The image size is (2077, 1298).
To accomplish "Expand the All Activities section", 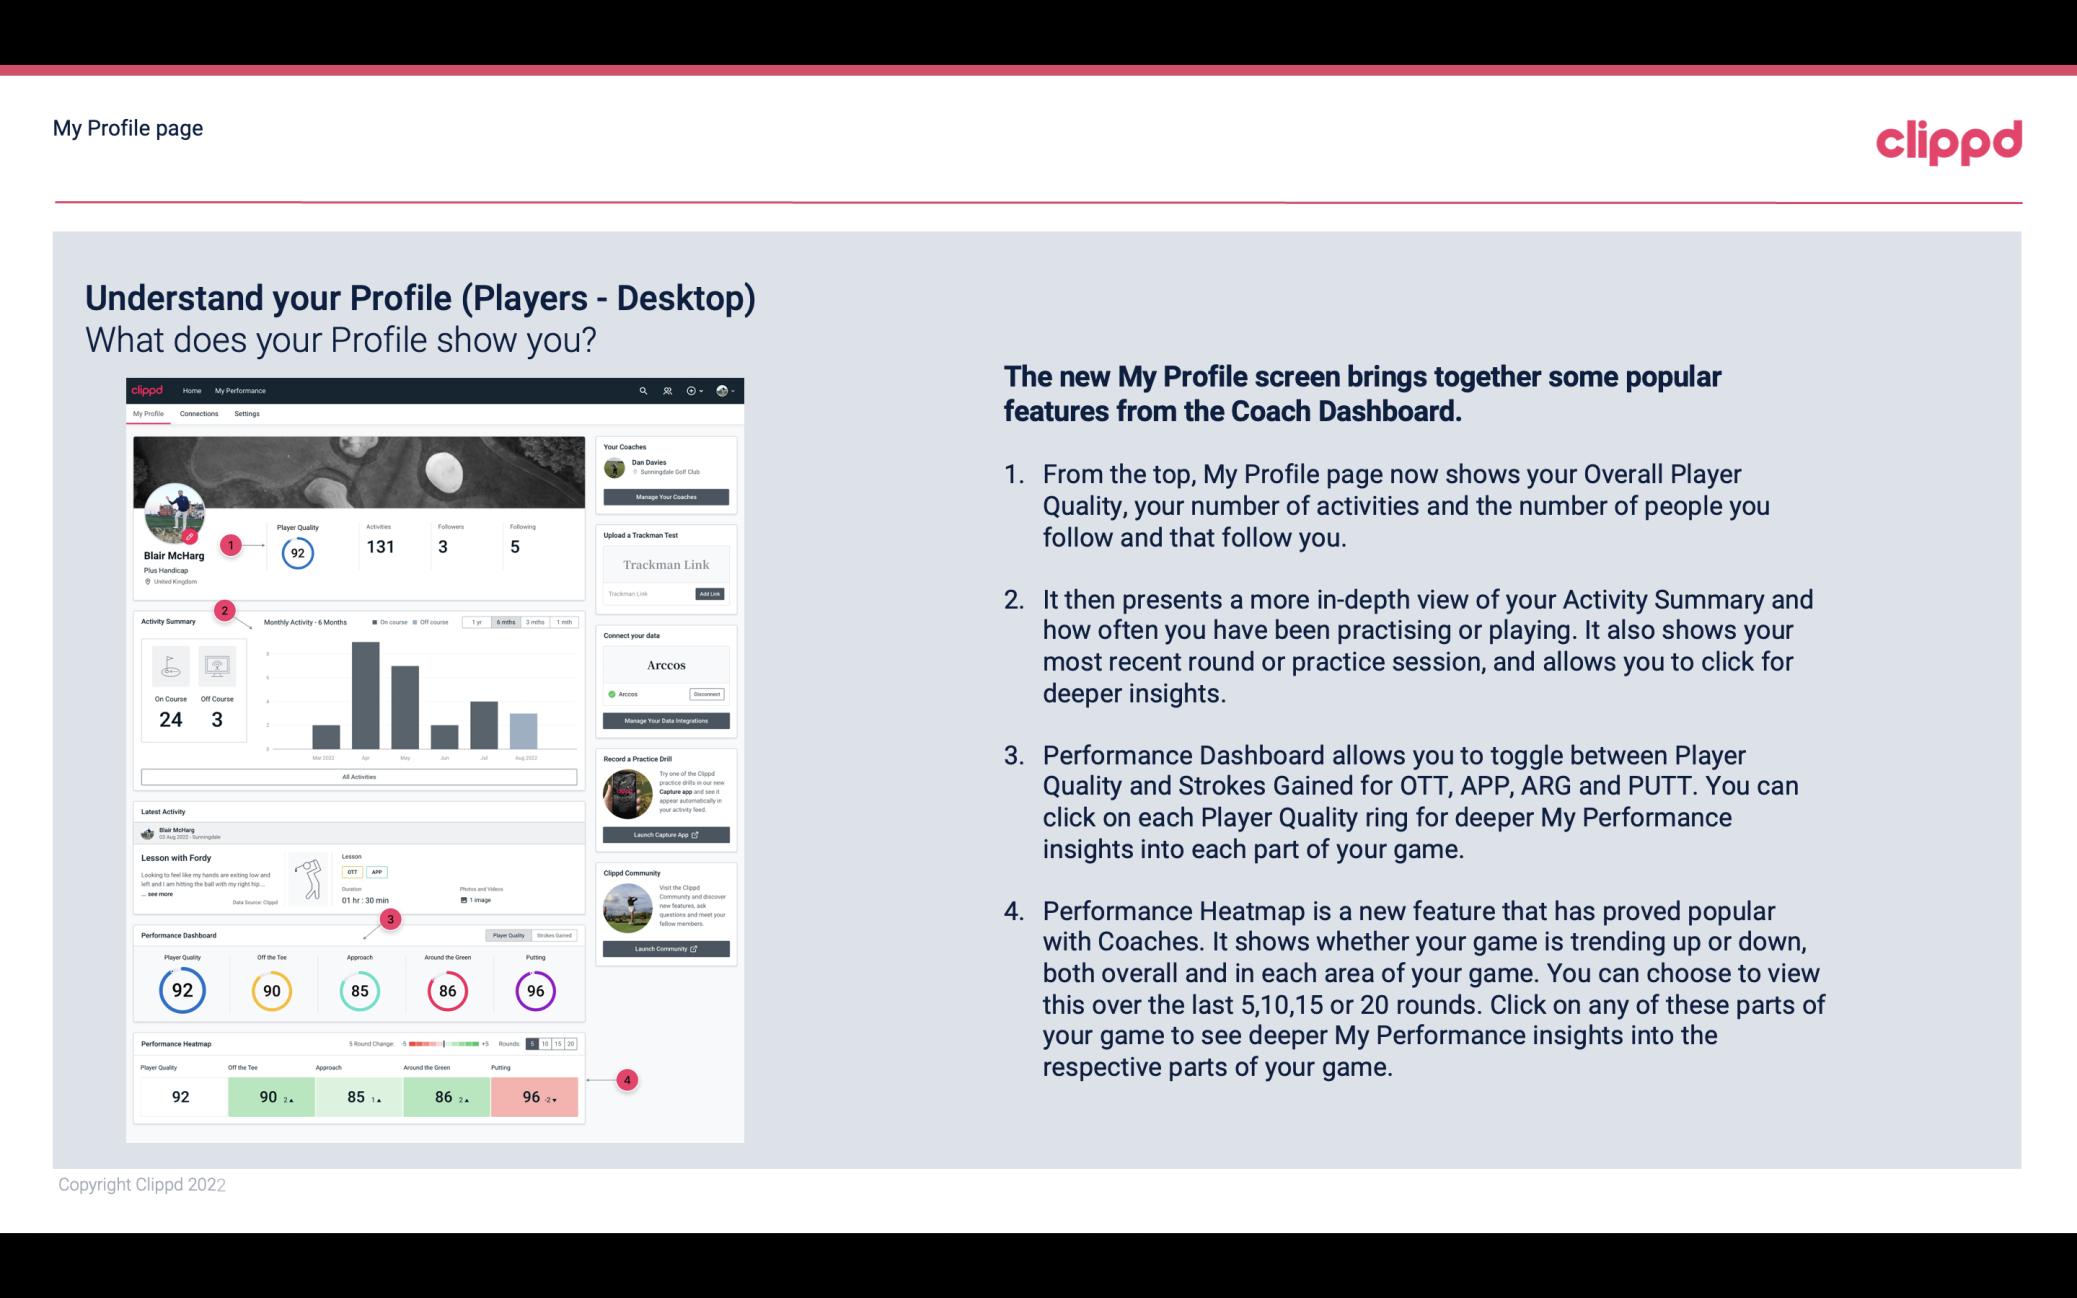I will tap(357, 776).
